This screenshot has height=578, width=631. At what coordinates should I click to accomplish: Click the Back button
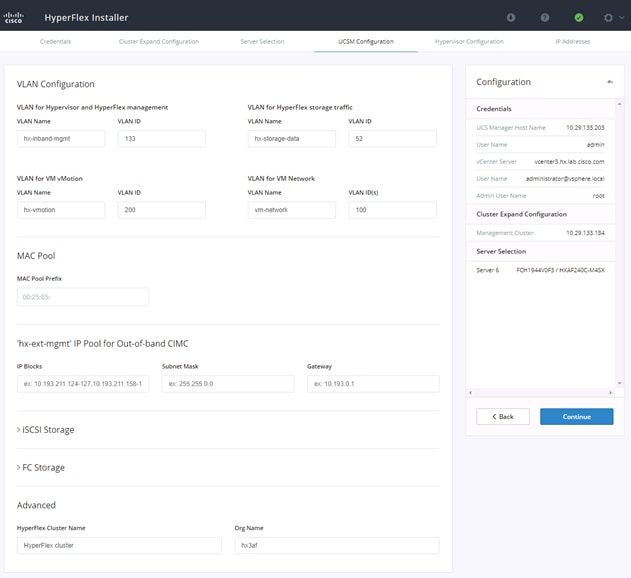click(x=503, y=417)
